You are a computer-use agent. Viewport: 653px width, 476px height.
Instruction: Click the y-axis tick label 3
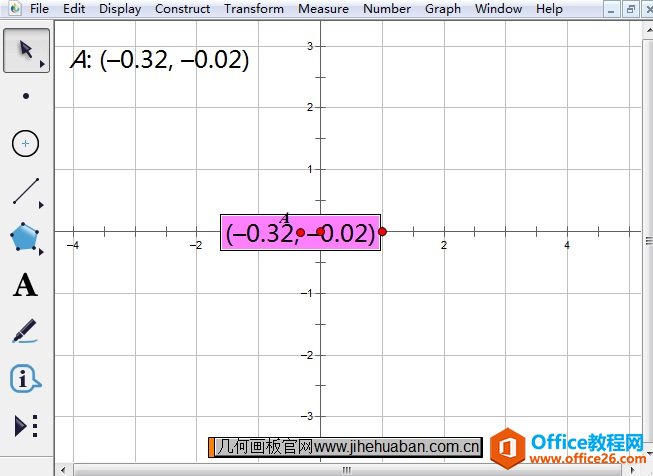[310, 46]
